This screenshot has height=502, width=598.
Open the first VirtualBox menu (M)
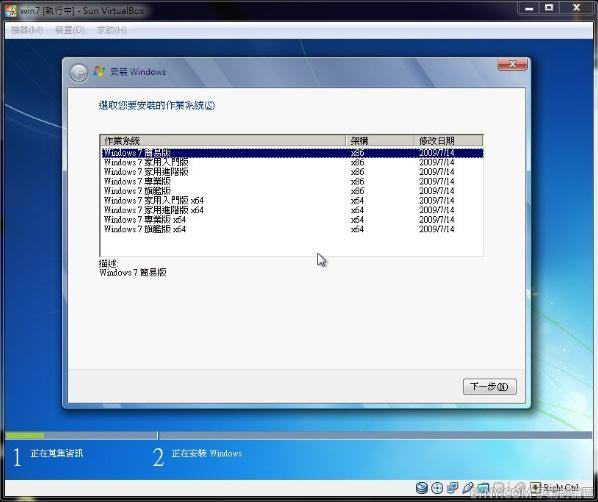pos(27,30)
